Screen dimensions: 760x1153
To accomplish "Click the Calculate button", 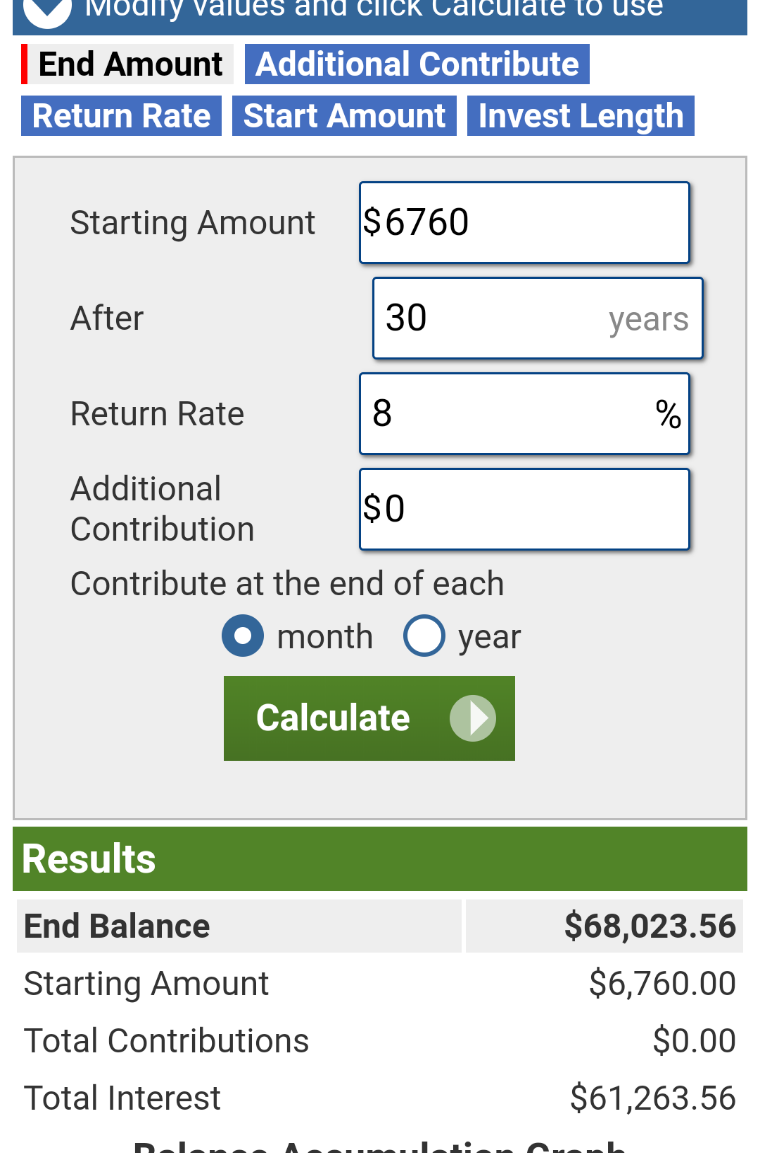I will click(x=369, y=718).
